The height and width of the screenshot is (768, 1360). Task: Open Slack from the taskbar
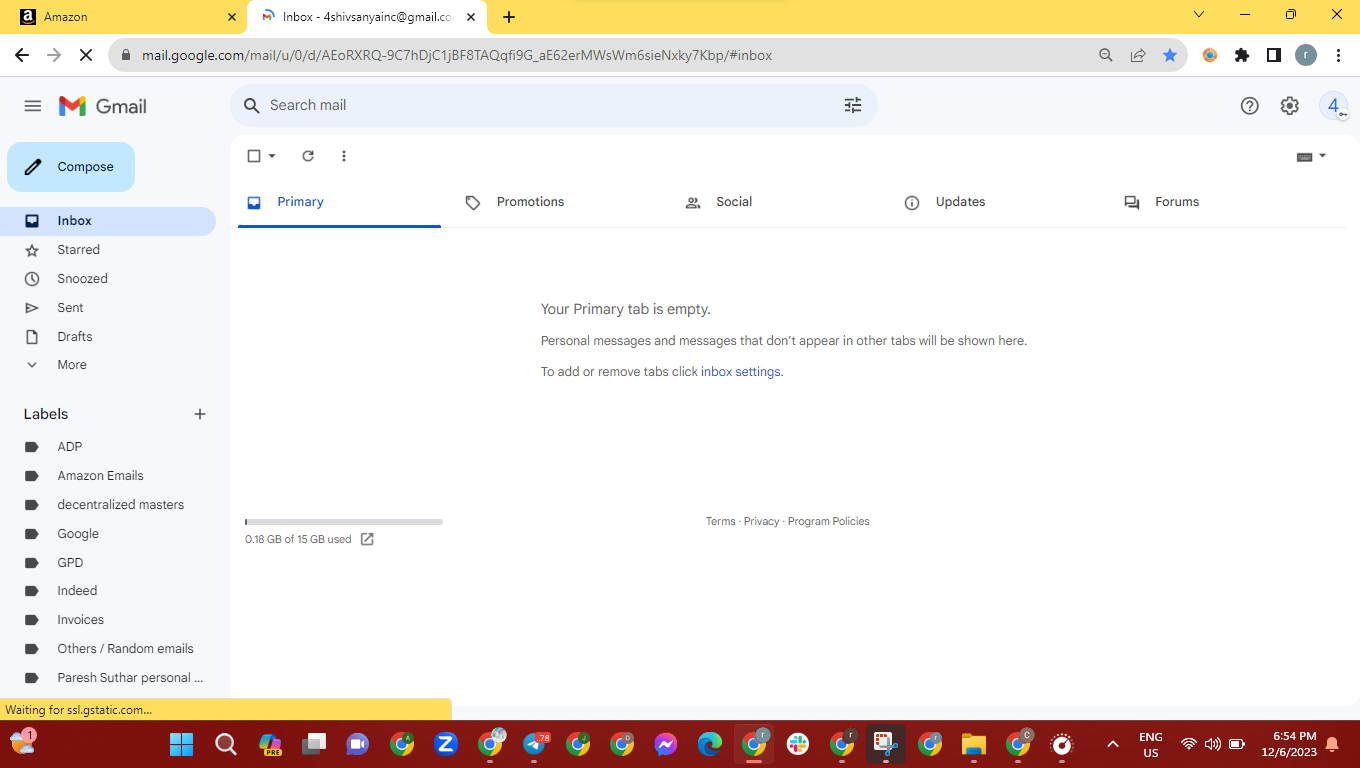(x=798, y=744)
